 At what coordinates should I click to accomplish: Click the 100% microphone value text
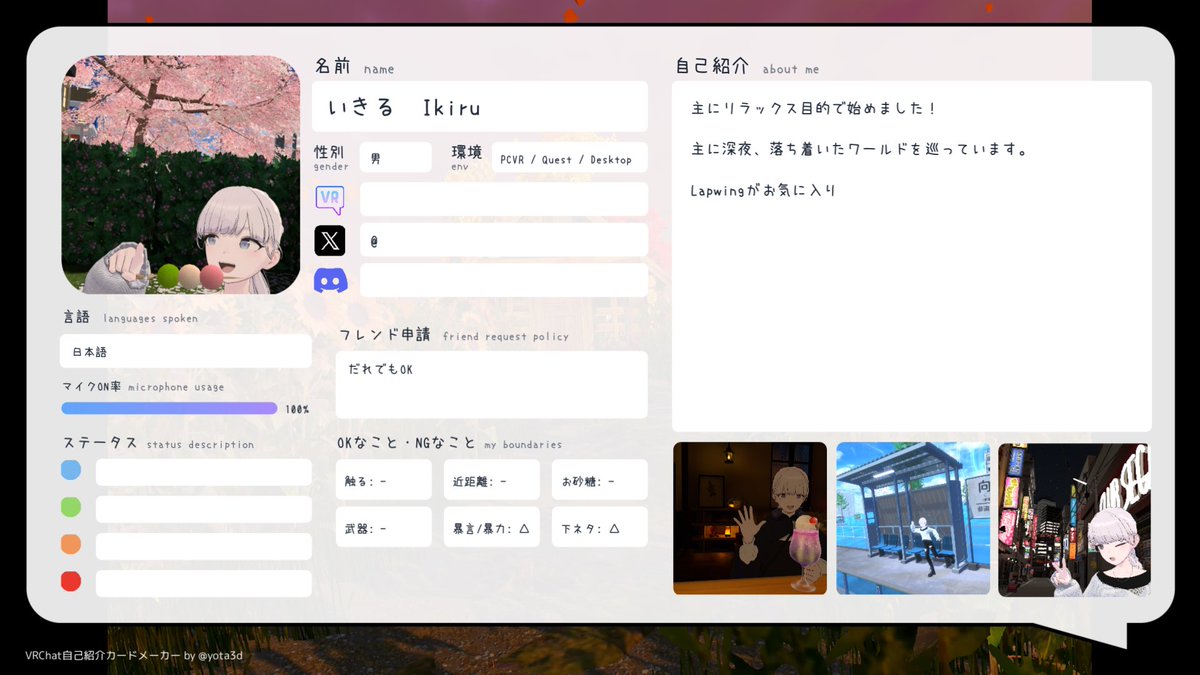[x=297, y=409]
